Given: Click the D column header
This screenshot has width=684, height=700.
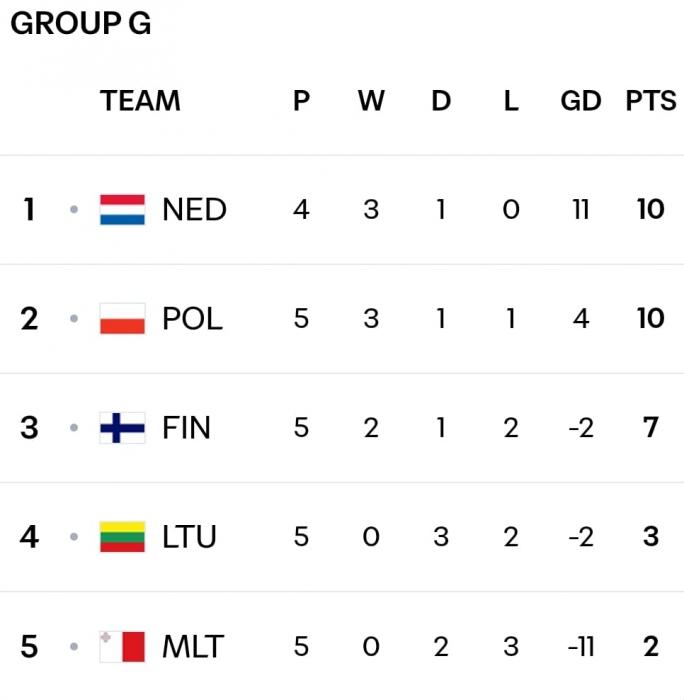Looking at the screenshot, I should (441, 101).
